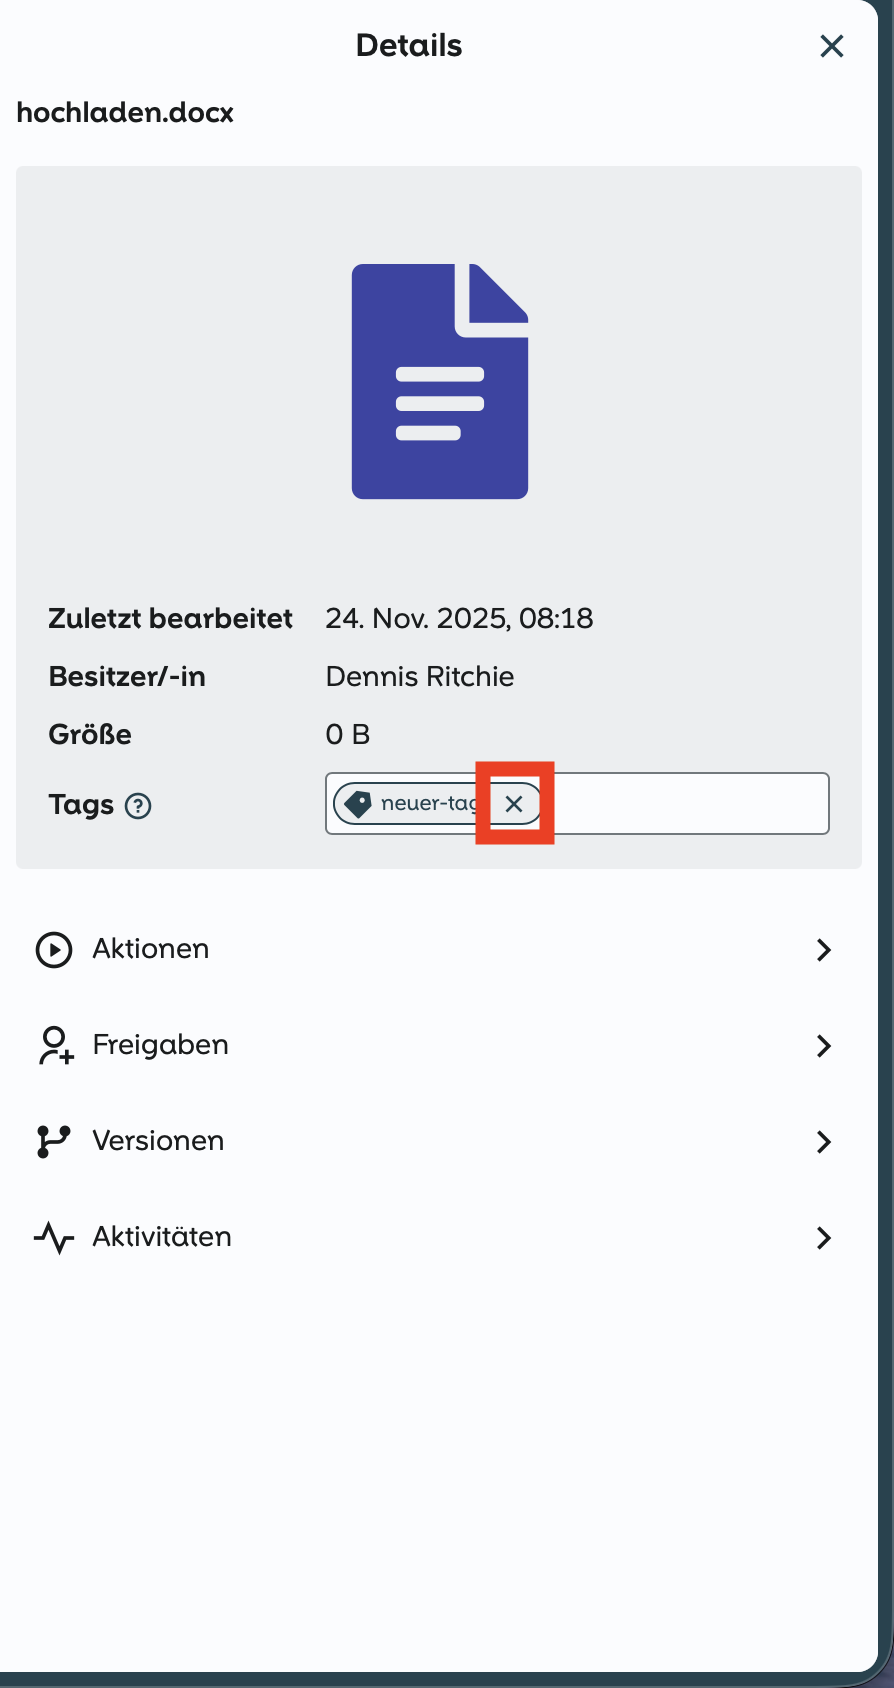Remove the neuer-tag tag
The width and height of the screenshot is (894, 1688).
click(x=514, y=804)
